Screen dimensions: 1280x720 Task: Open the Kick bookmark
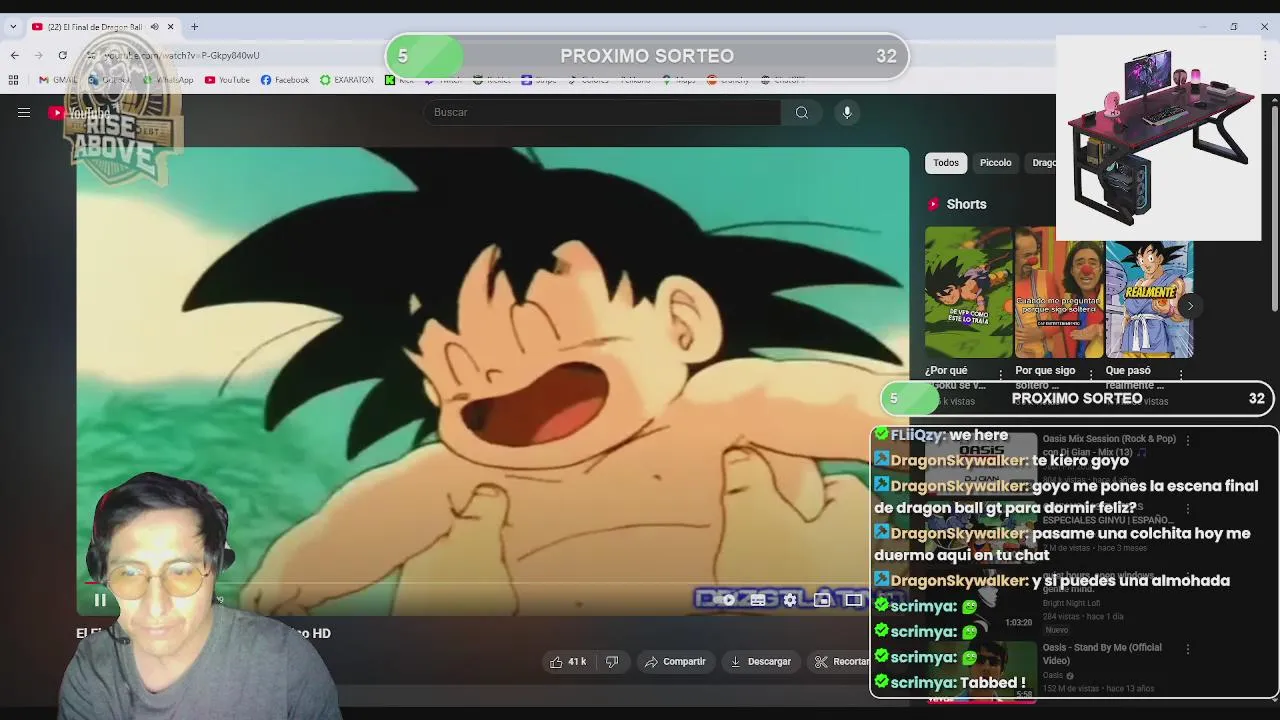(x=400, y=80)
